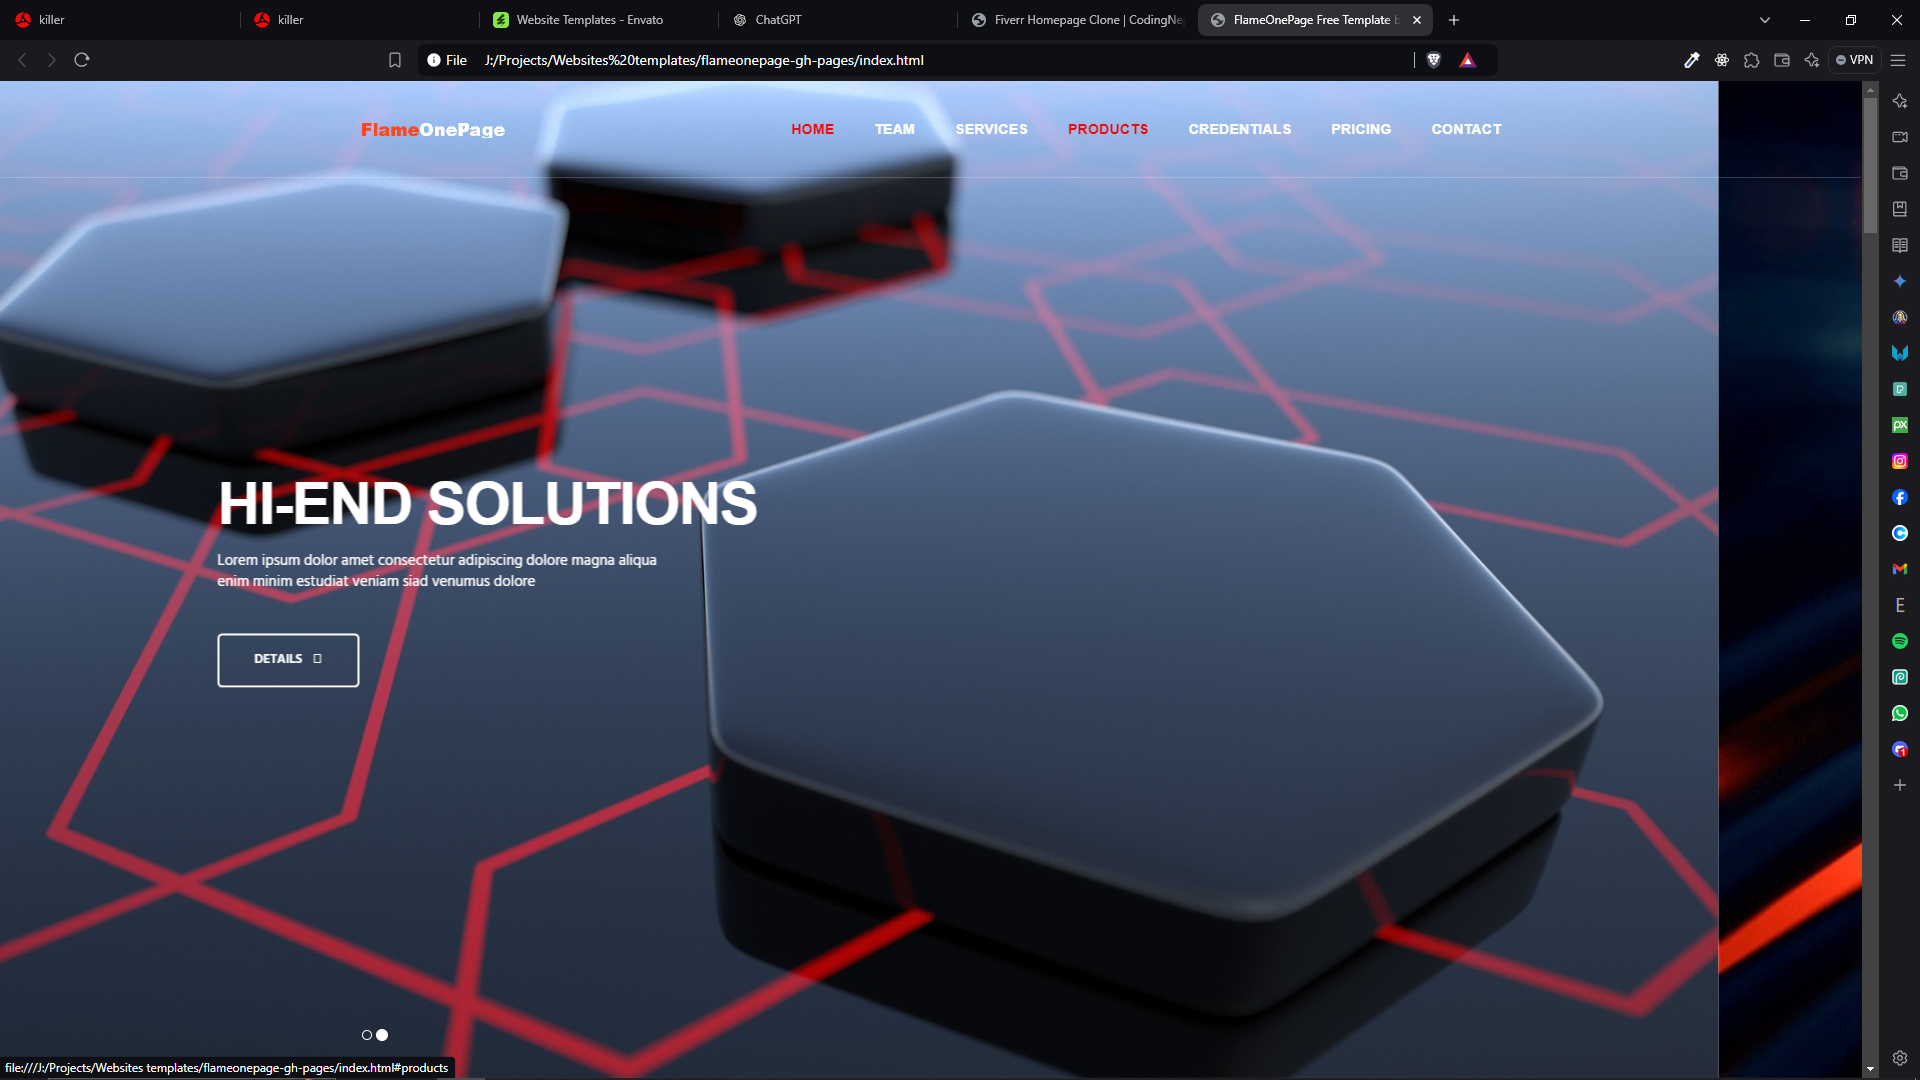Viewport: 1920px width, 1080px height.
Task: Open the CONTACT nav link
Action: [1466, 129]
